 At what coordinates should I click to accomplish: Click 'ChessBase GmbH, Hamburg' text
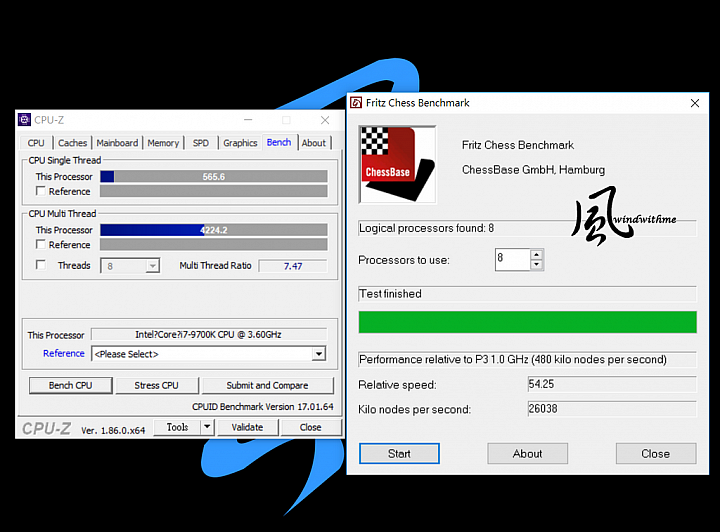pos(533,170)
